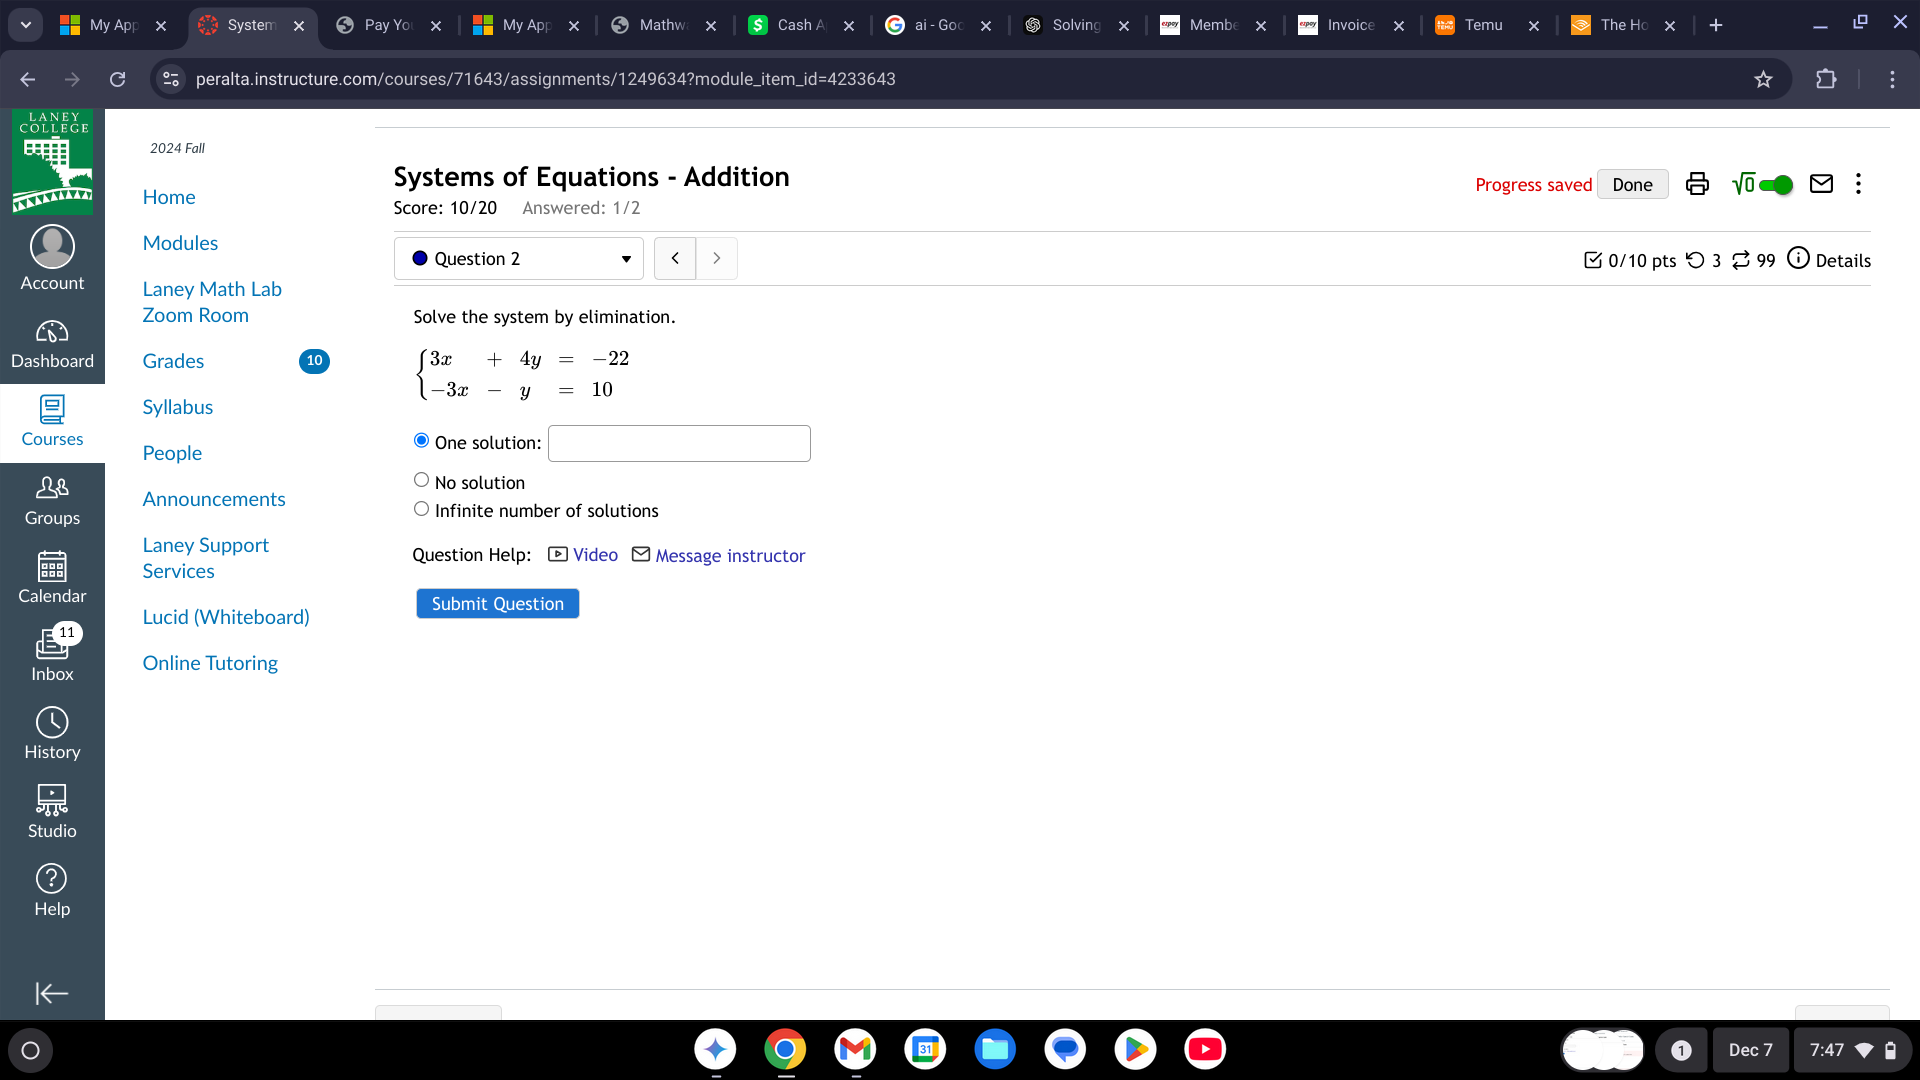Expand the Question 2 dropdown selector
This screenshot has height=1080, width=1920.
(x=519, y=259)
